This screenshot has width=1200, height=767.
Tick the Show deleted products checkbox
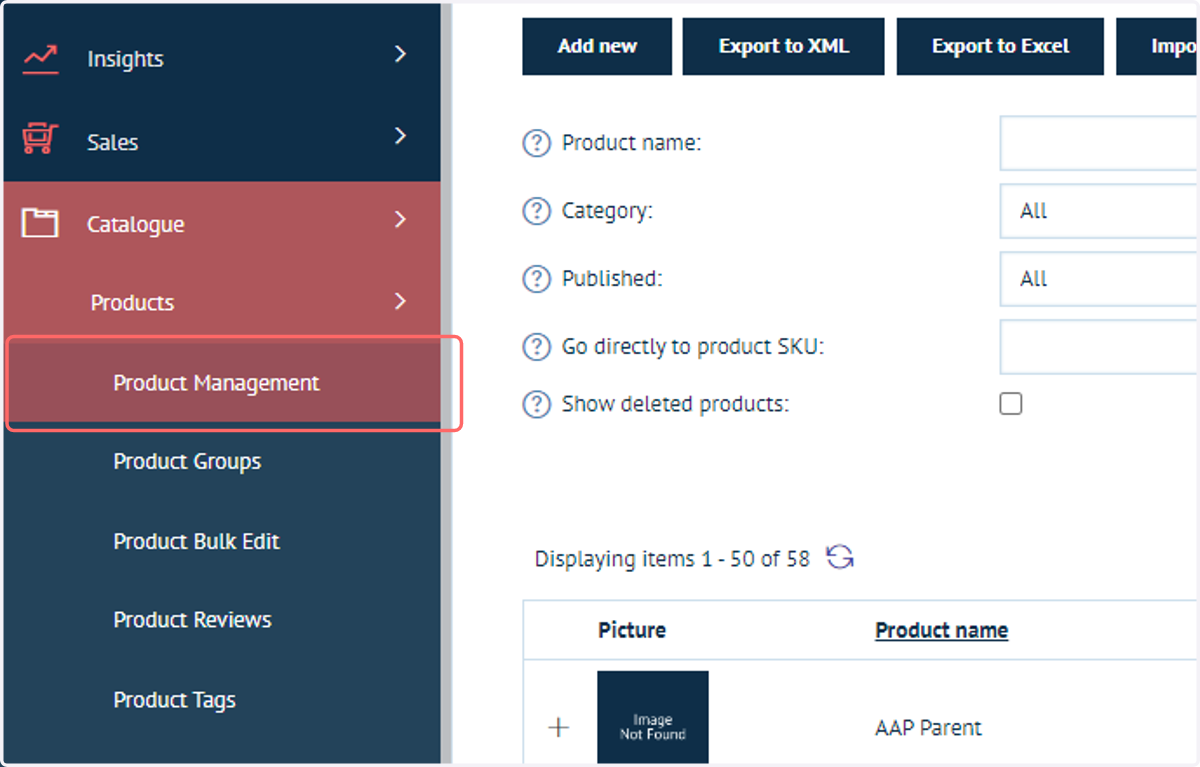click(x=1011, y=404)
